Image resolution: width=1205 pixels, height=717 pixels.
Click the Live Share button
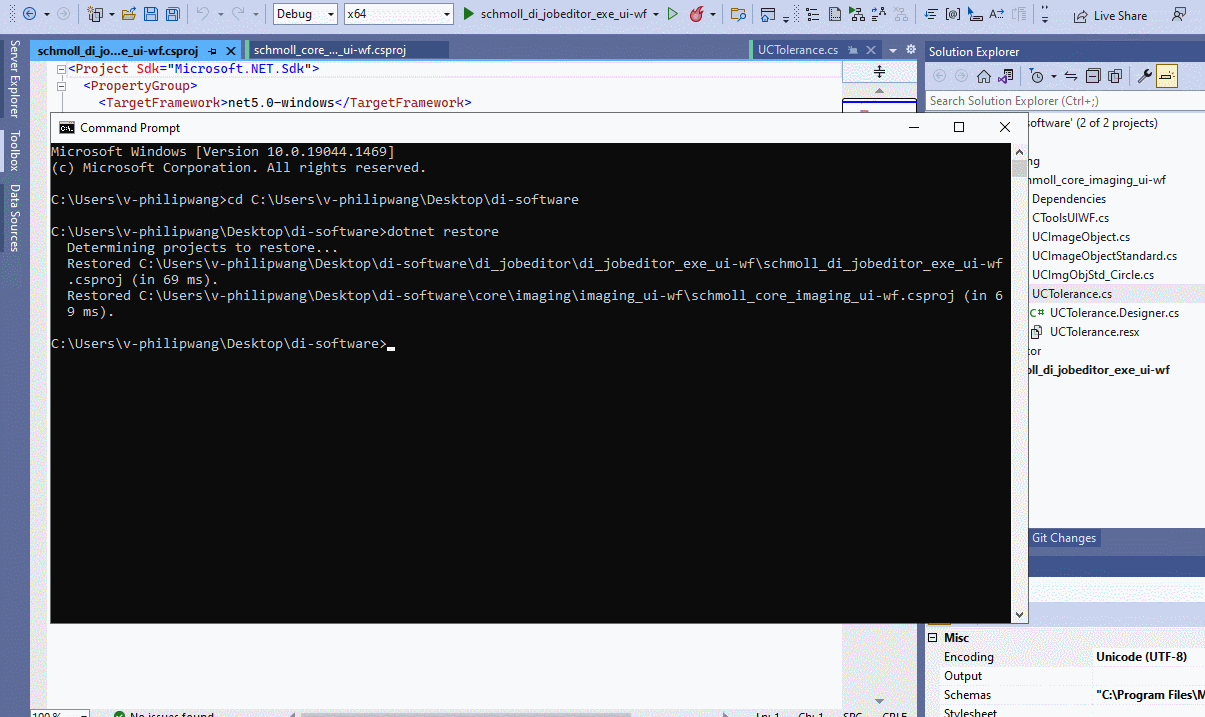1110,16
